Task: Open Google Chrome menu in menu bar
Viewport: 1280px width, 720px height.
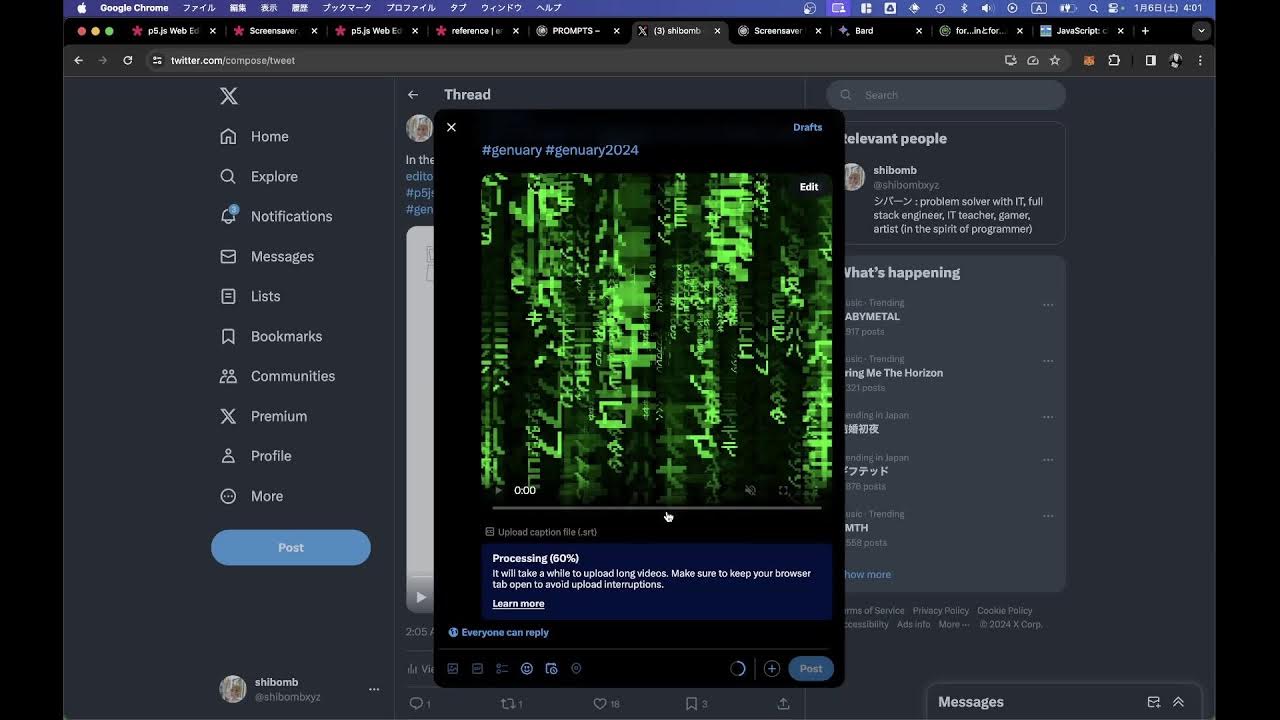Action: [x=134, y=7]
